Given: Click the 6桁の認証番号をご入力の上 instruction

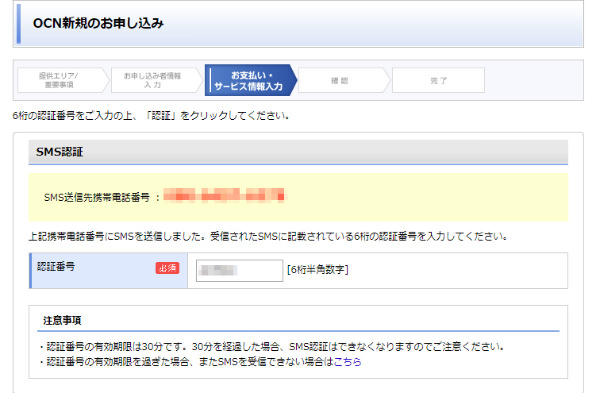Looking at the screenshot, I should coord(151,116).
